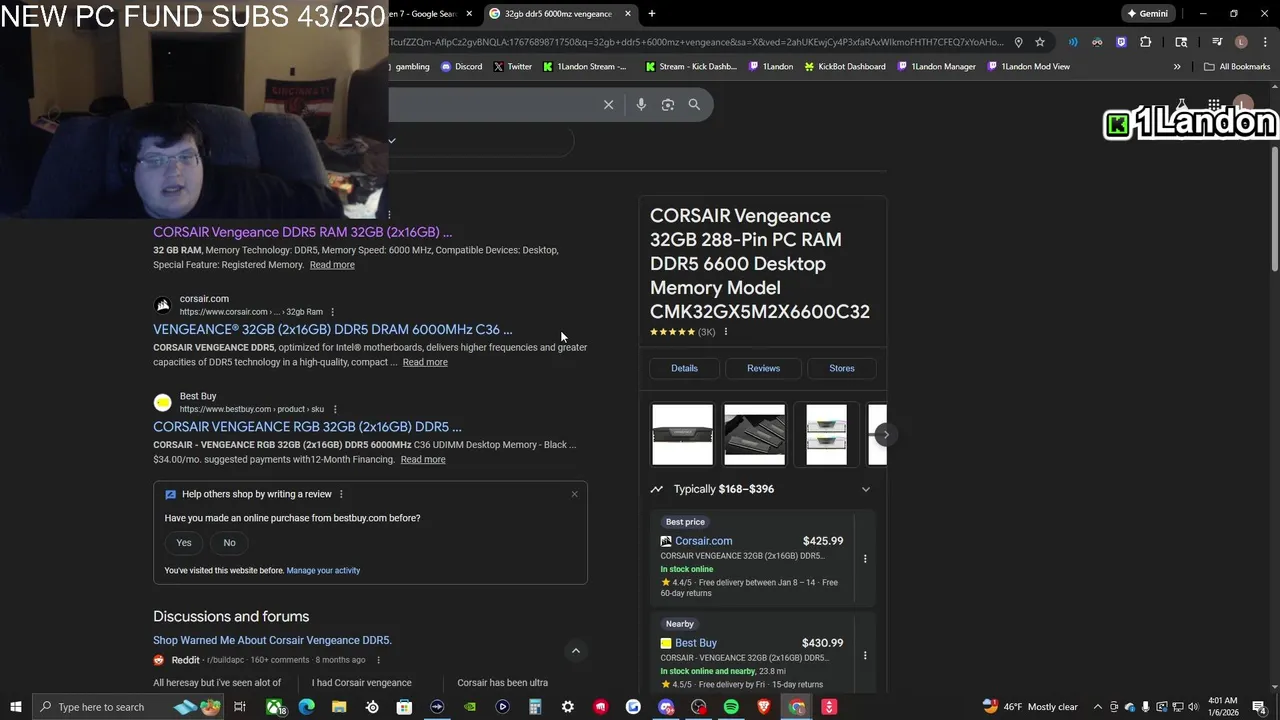Collapse the Reddit discussion with the up chevron
The image size is (1280, 720).
point(575,651)
